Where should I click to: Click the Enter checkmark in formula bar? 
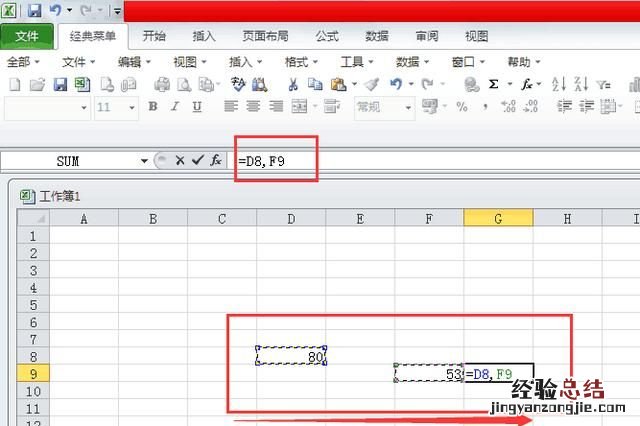197,160
